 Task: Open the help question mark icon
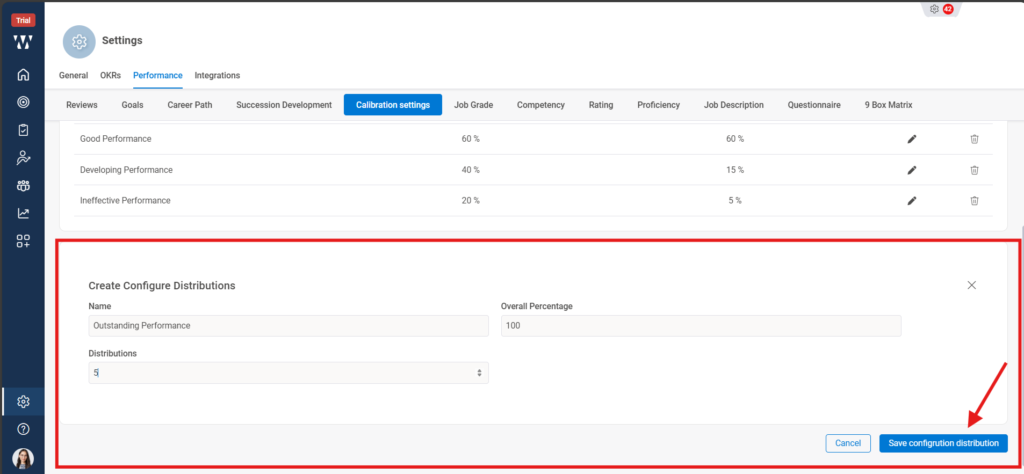coord(23,429)
